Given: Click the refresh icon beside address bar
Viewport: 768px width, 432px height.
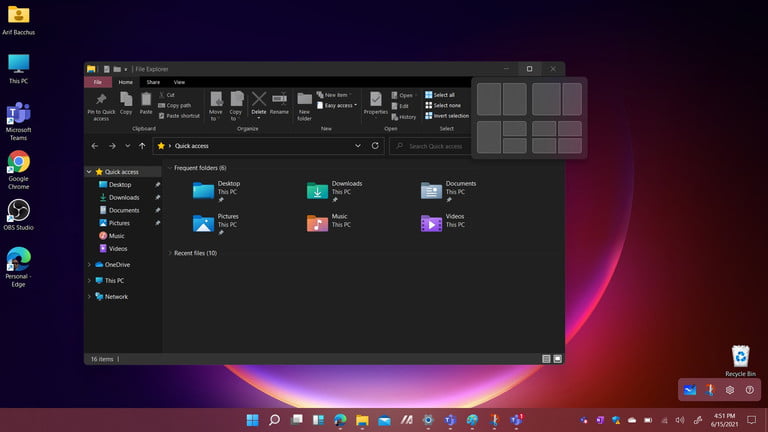Looking at the screenshot, I should click(x=375, y=146).
